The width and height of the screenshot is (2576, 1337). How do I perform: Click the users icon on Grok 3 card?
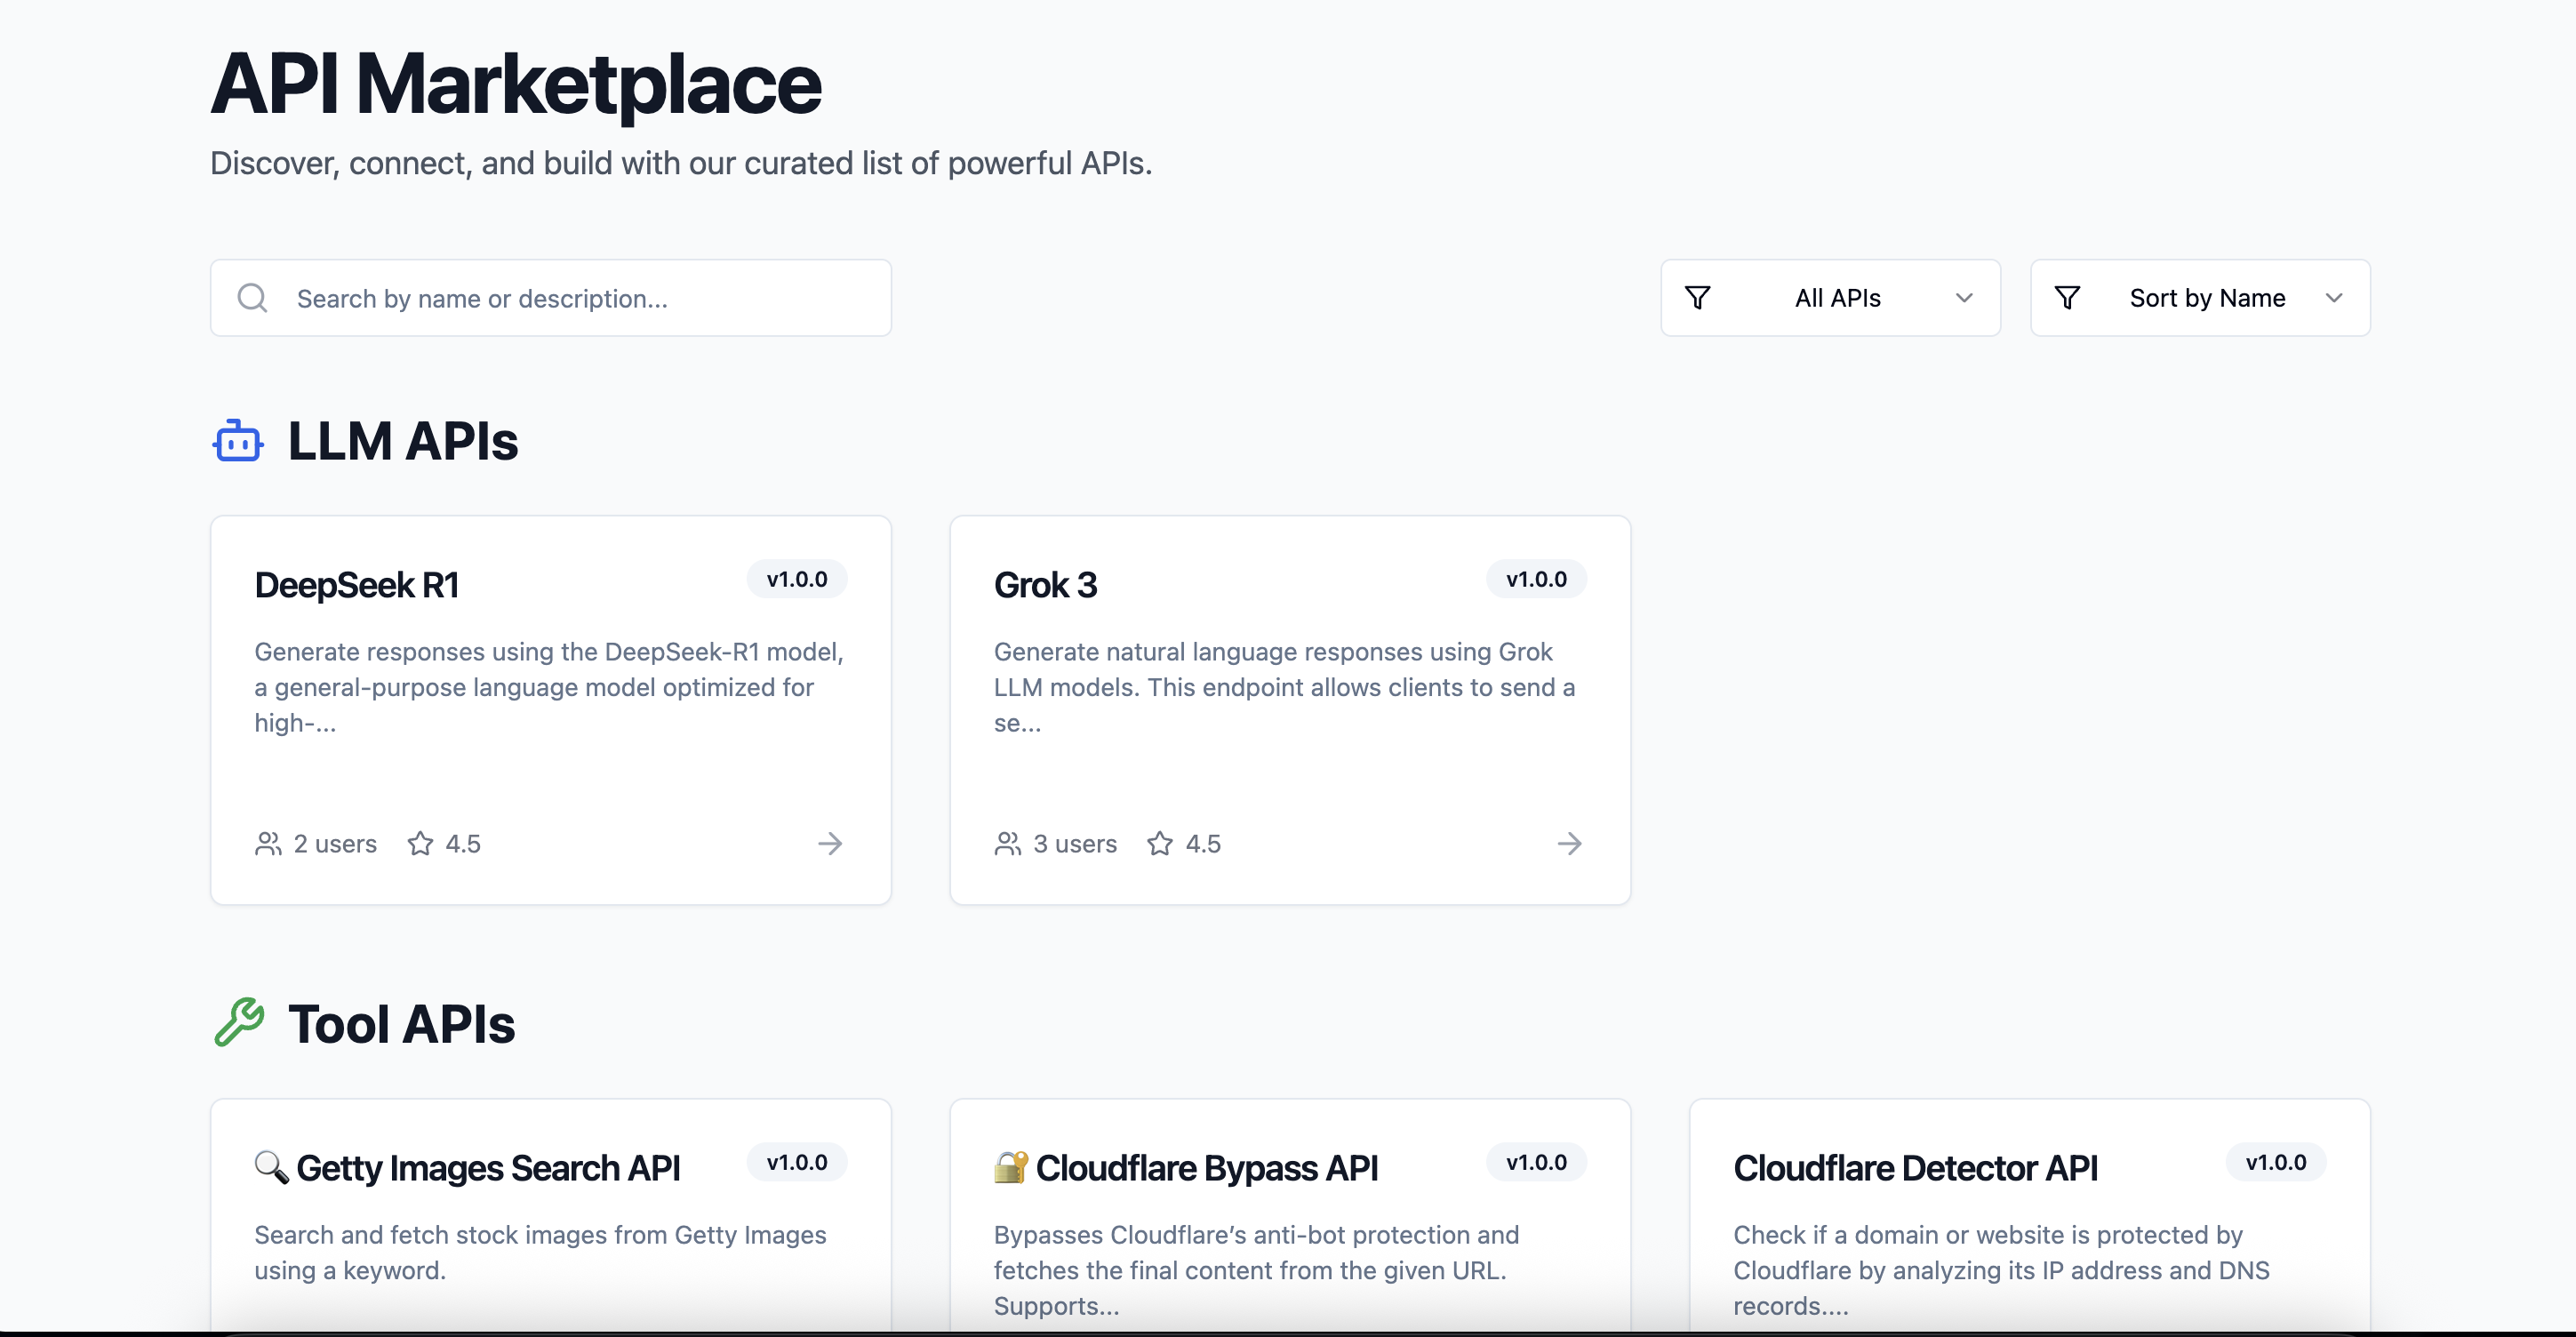1008,844
